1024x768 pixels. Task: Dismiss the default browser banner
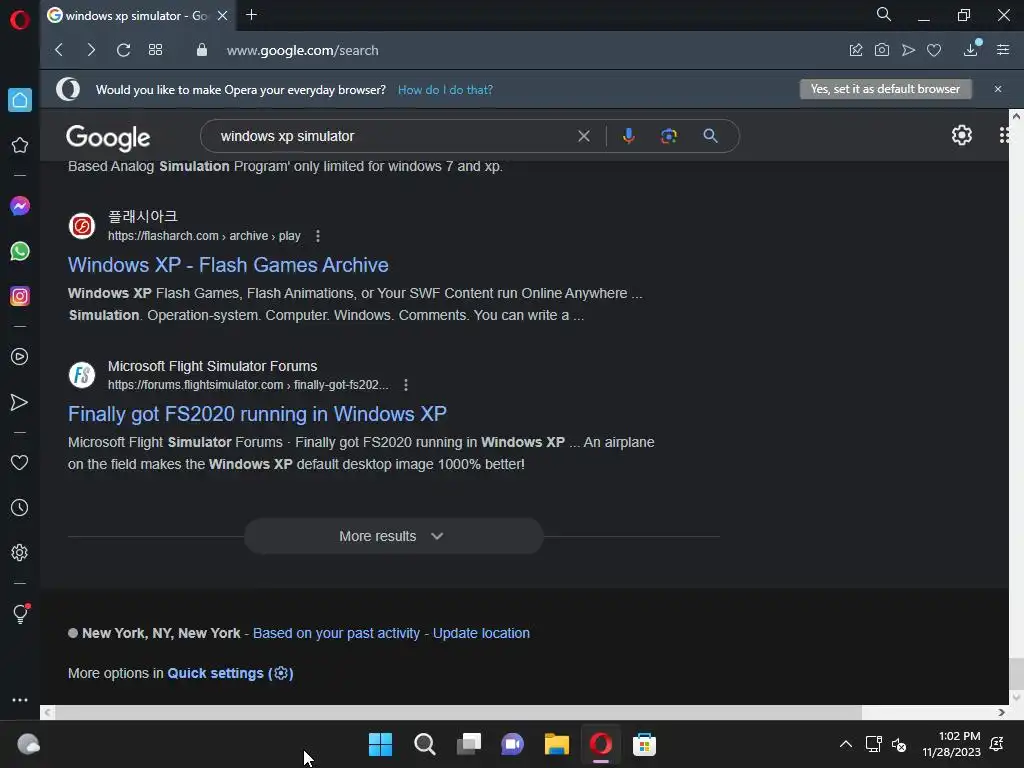pyautogui.click(x=998, y=89)
